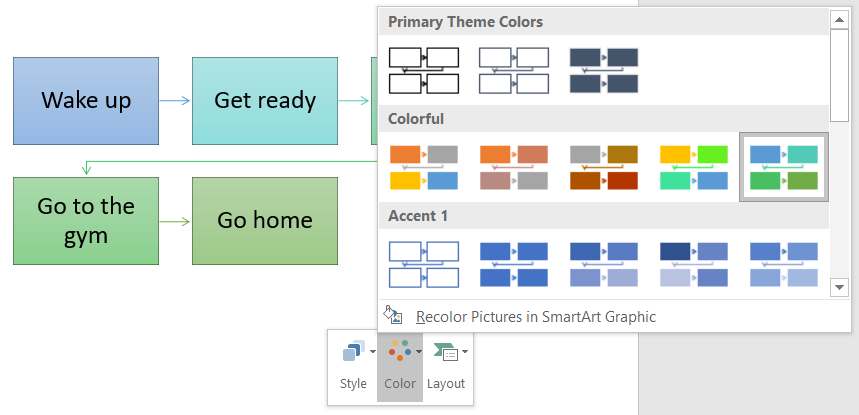The image size is (859, 415).
Task: Apply the yellow and lime Colorful scheme
Action: click(x=694, y=168)
